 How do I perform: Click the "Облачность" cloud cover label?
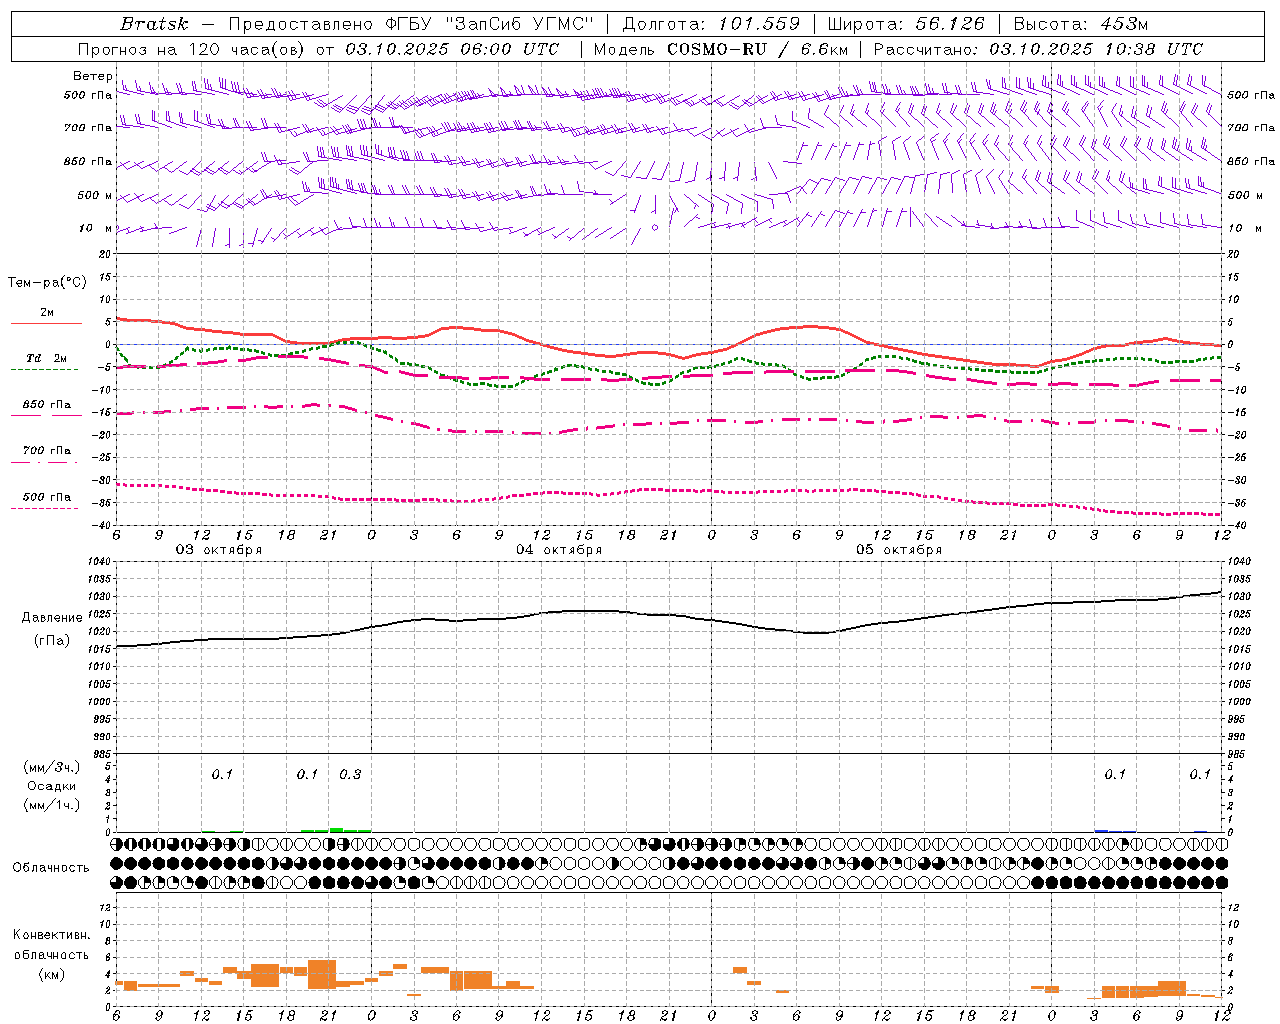click(x=51, y=868)
